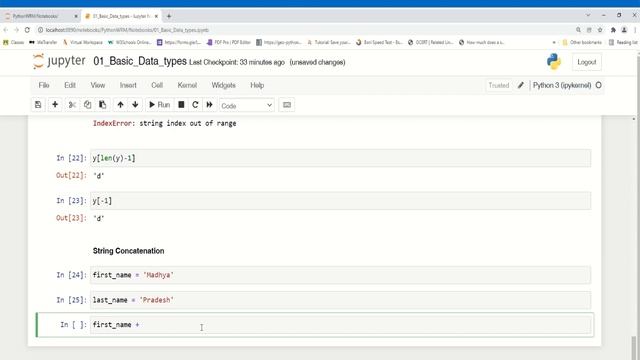
Task: Open the File menu
Action: point(44,85)
